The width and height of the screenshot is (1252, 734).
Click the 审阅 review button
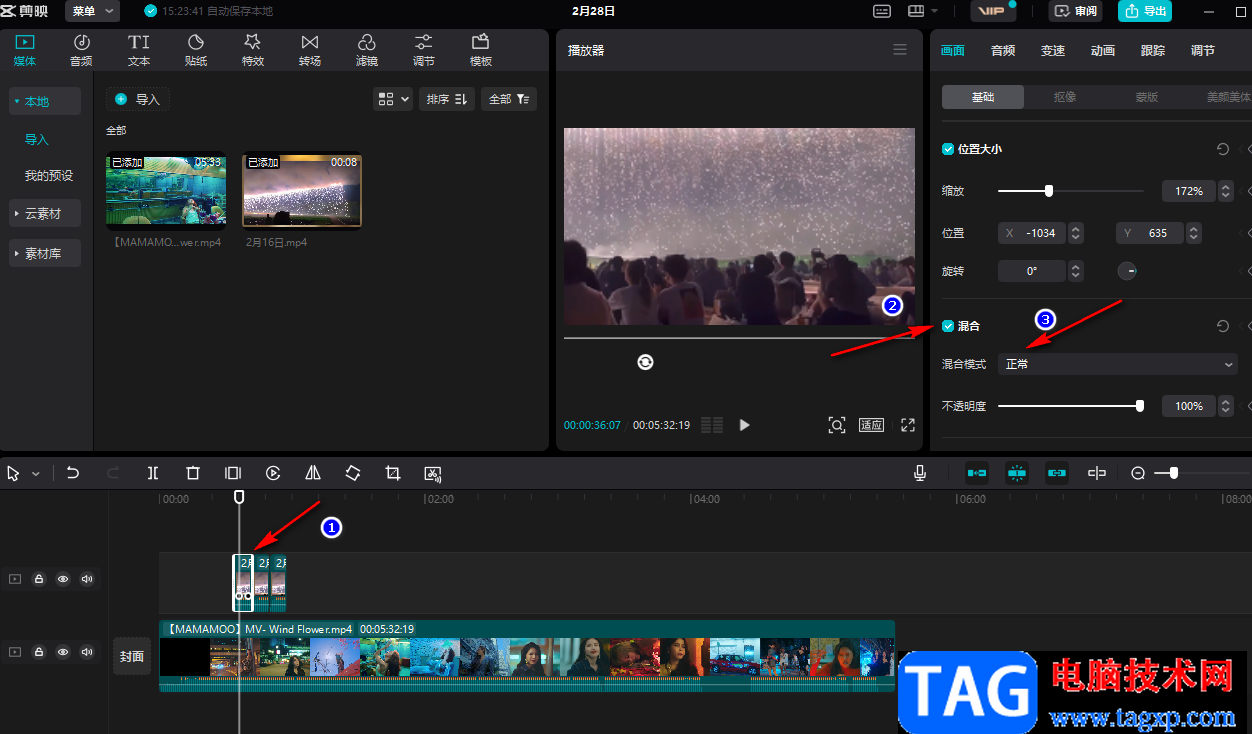point(1075,11)
